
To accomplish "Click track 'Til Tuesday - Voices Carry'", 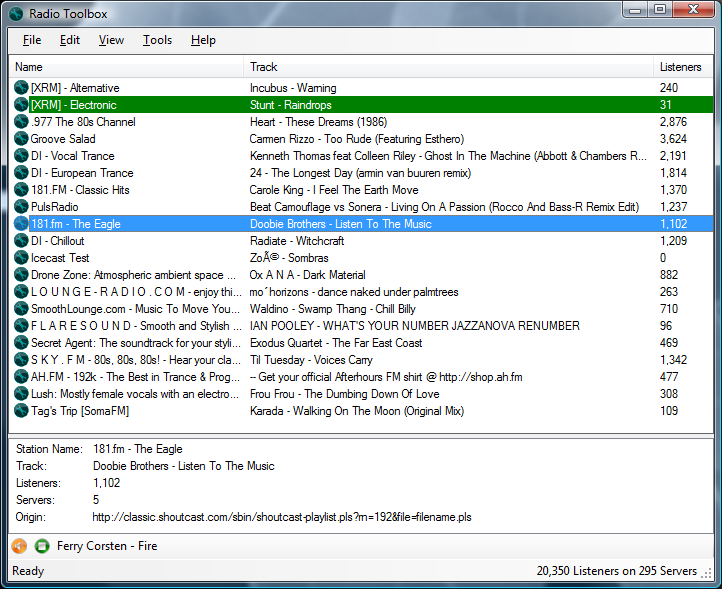I will click(x=311, y=361).
